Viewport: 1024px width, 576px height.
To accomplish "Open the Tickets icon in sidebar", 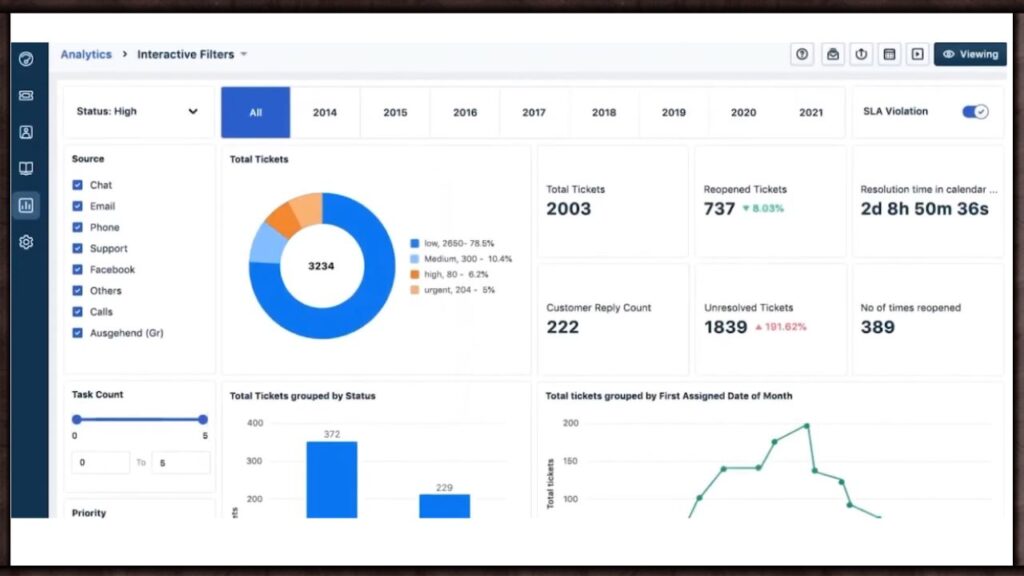I will pyautogui.click(x=26, y=96).
